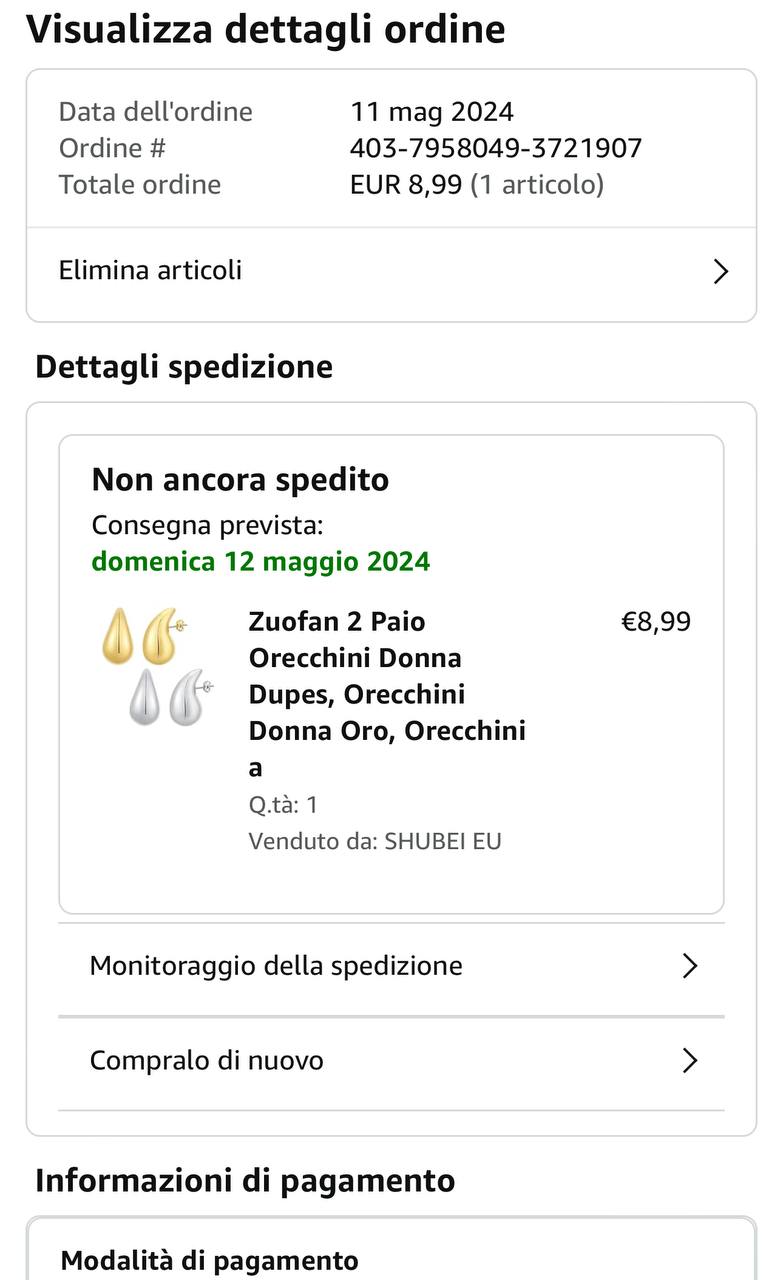The height and width of the screenshot is (1280, 783).
Task: Tap the arrow next to Monitoraggio della spedizione
Action: click(689, 966)
